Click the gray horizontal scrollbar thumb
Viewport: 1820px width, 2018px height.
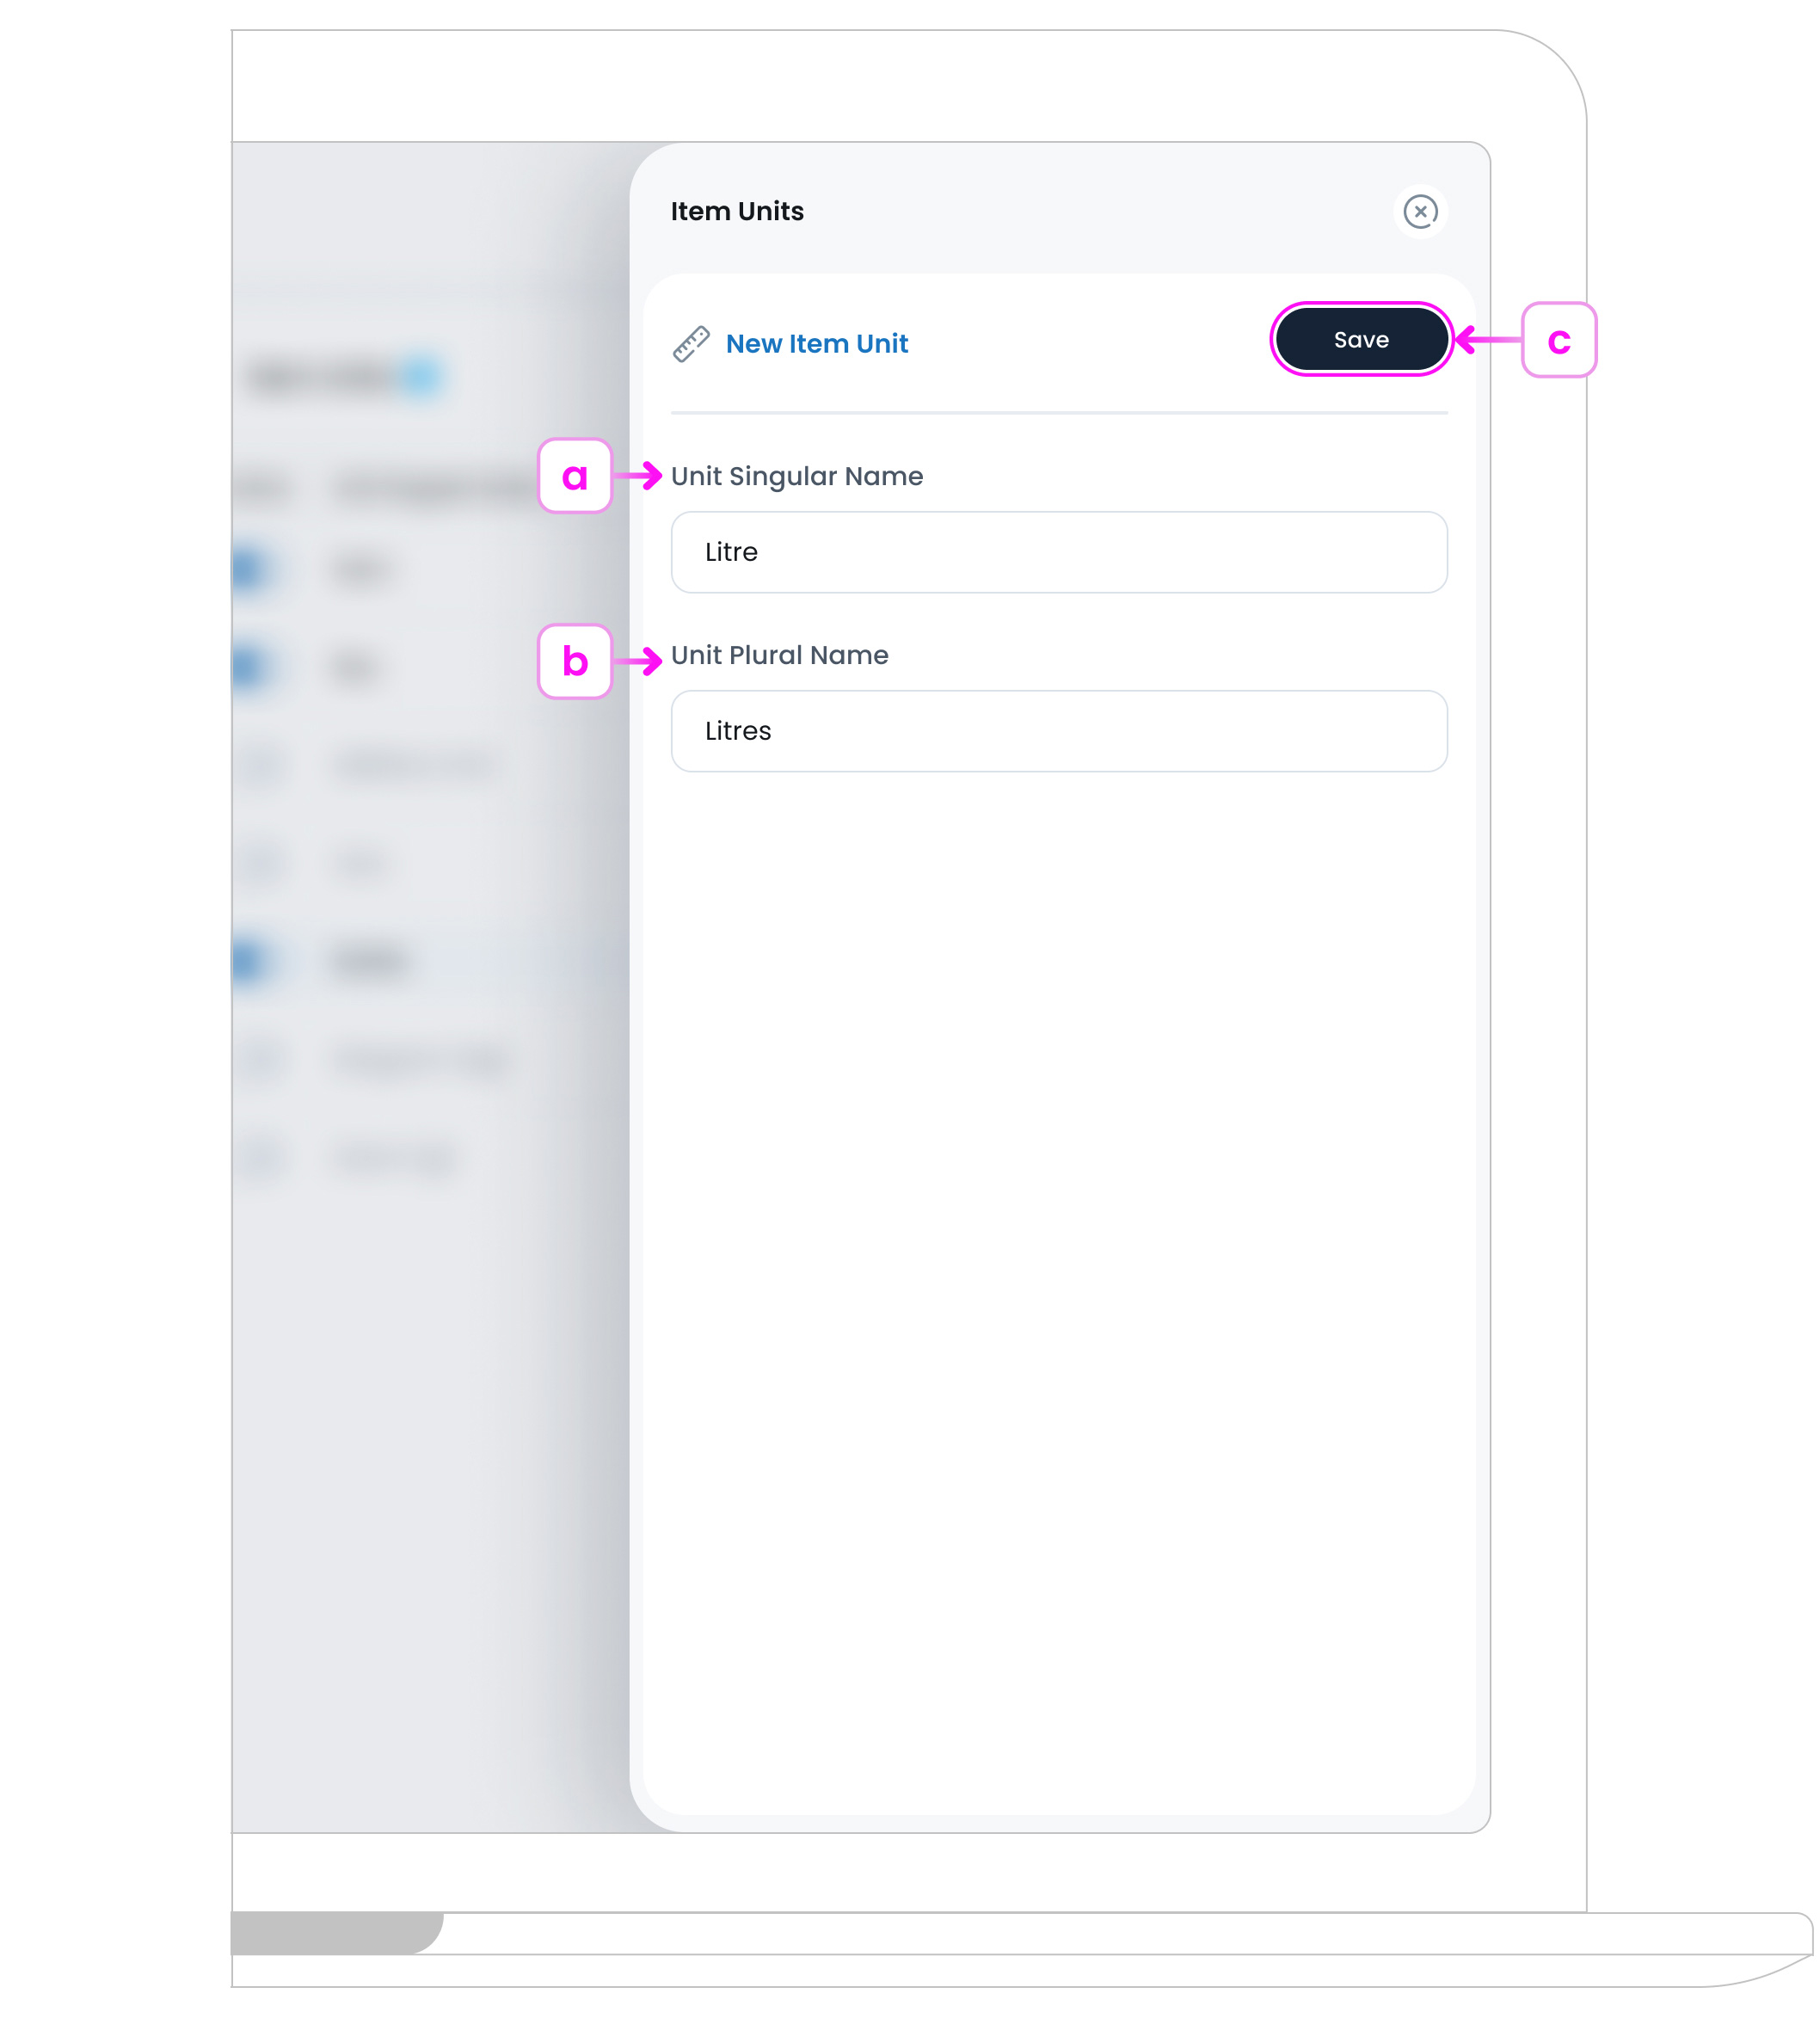pyautogui.click(x=337, y=1932)
